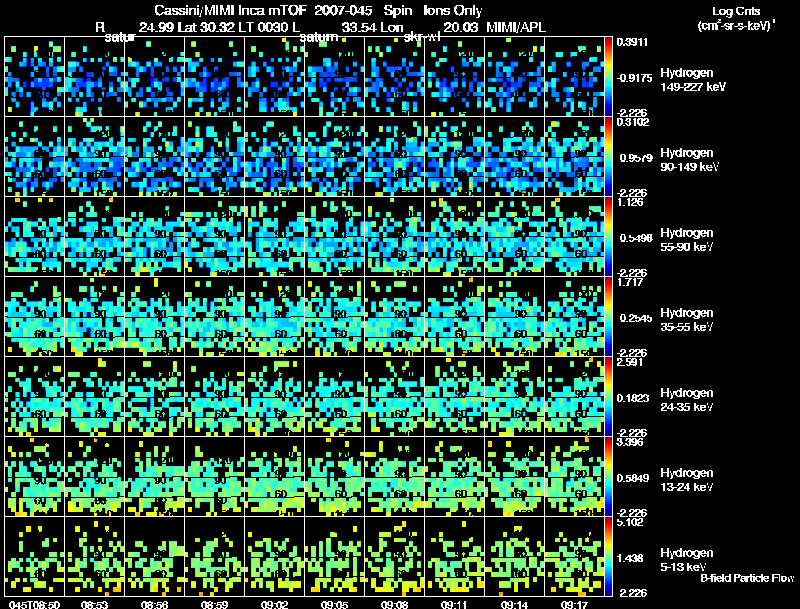This screenshot has width=800, height=609.
Task: Click the 1.438 colorbar middle value
Action: (632, 559)
